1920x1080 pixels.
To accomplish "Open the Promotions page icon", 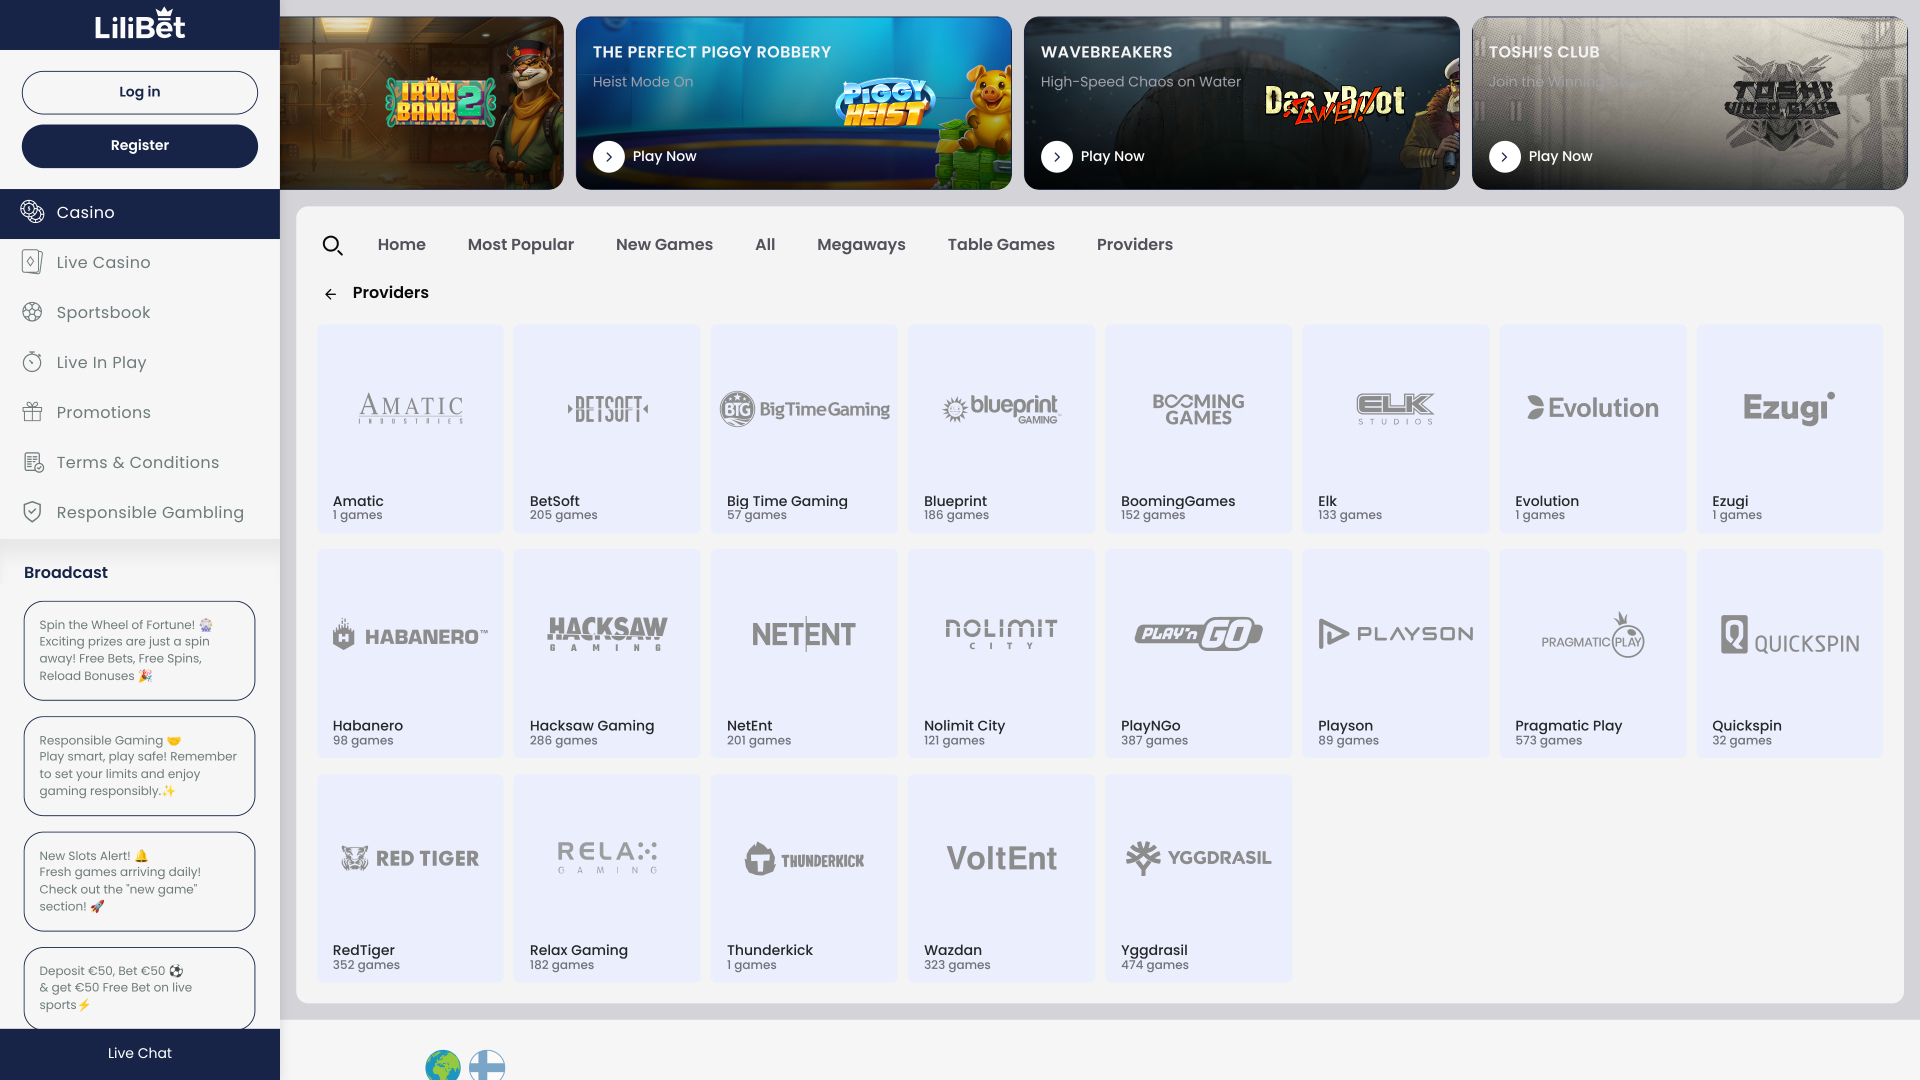I will [x=32, y=412].
